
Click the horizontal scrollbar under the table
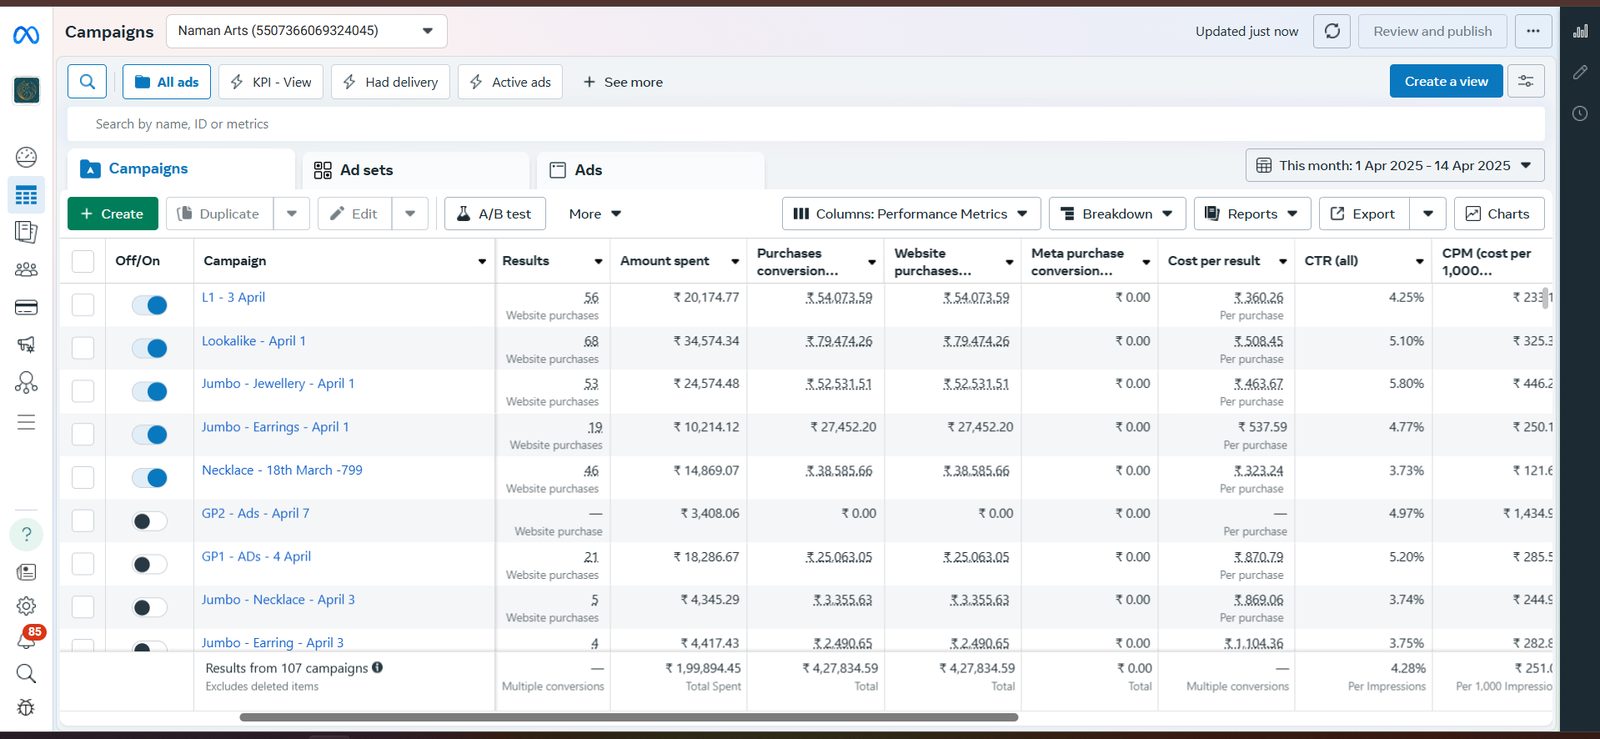coord(628,717)
